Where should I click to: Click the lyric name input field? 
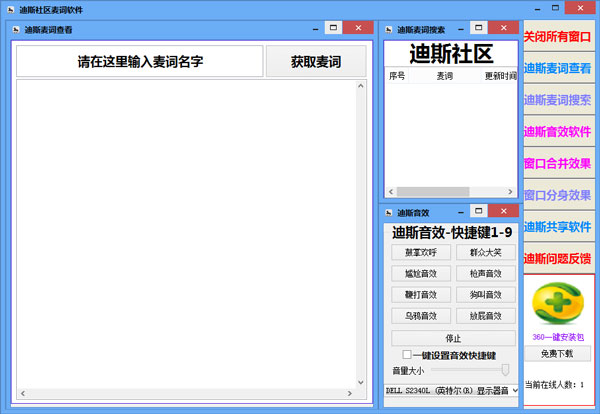point(140,61)
